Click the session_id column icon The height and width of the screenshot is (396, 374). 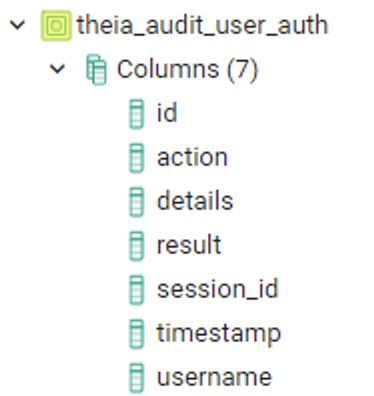point(137,290)
